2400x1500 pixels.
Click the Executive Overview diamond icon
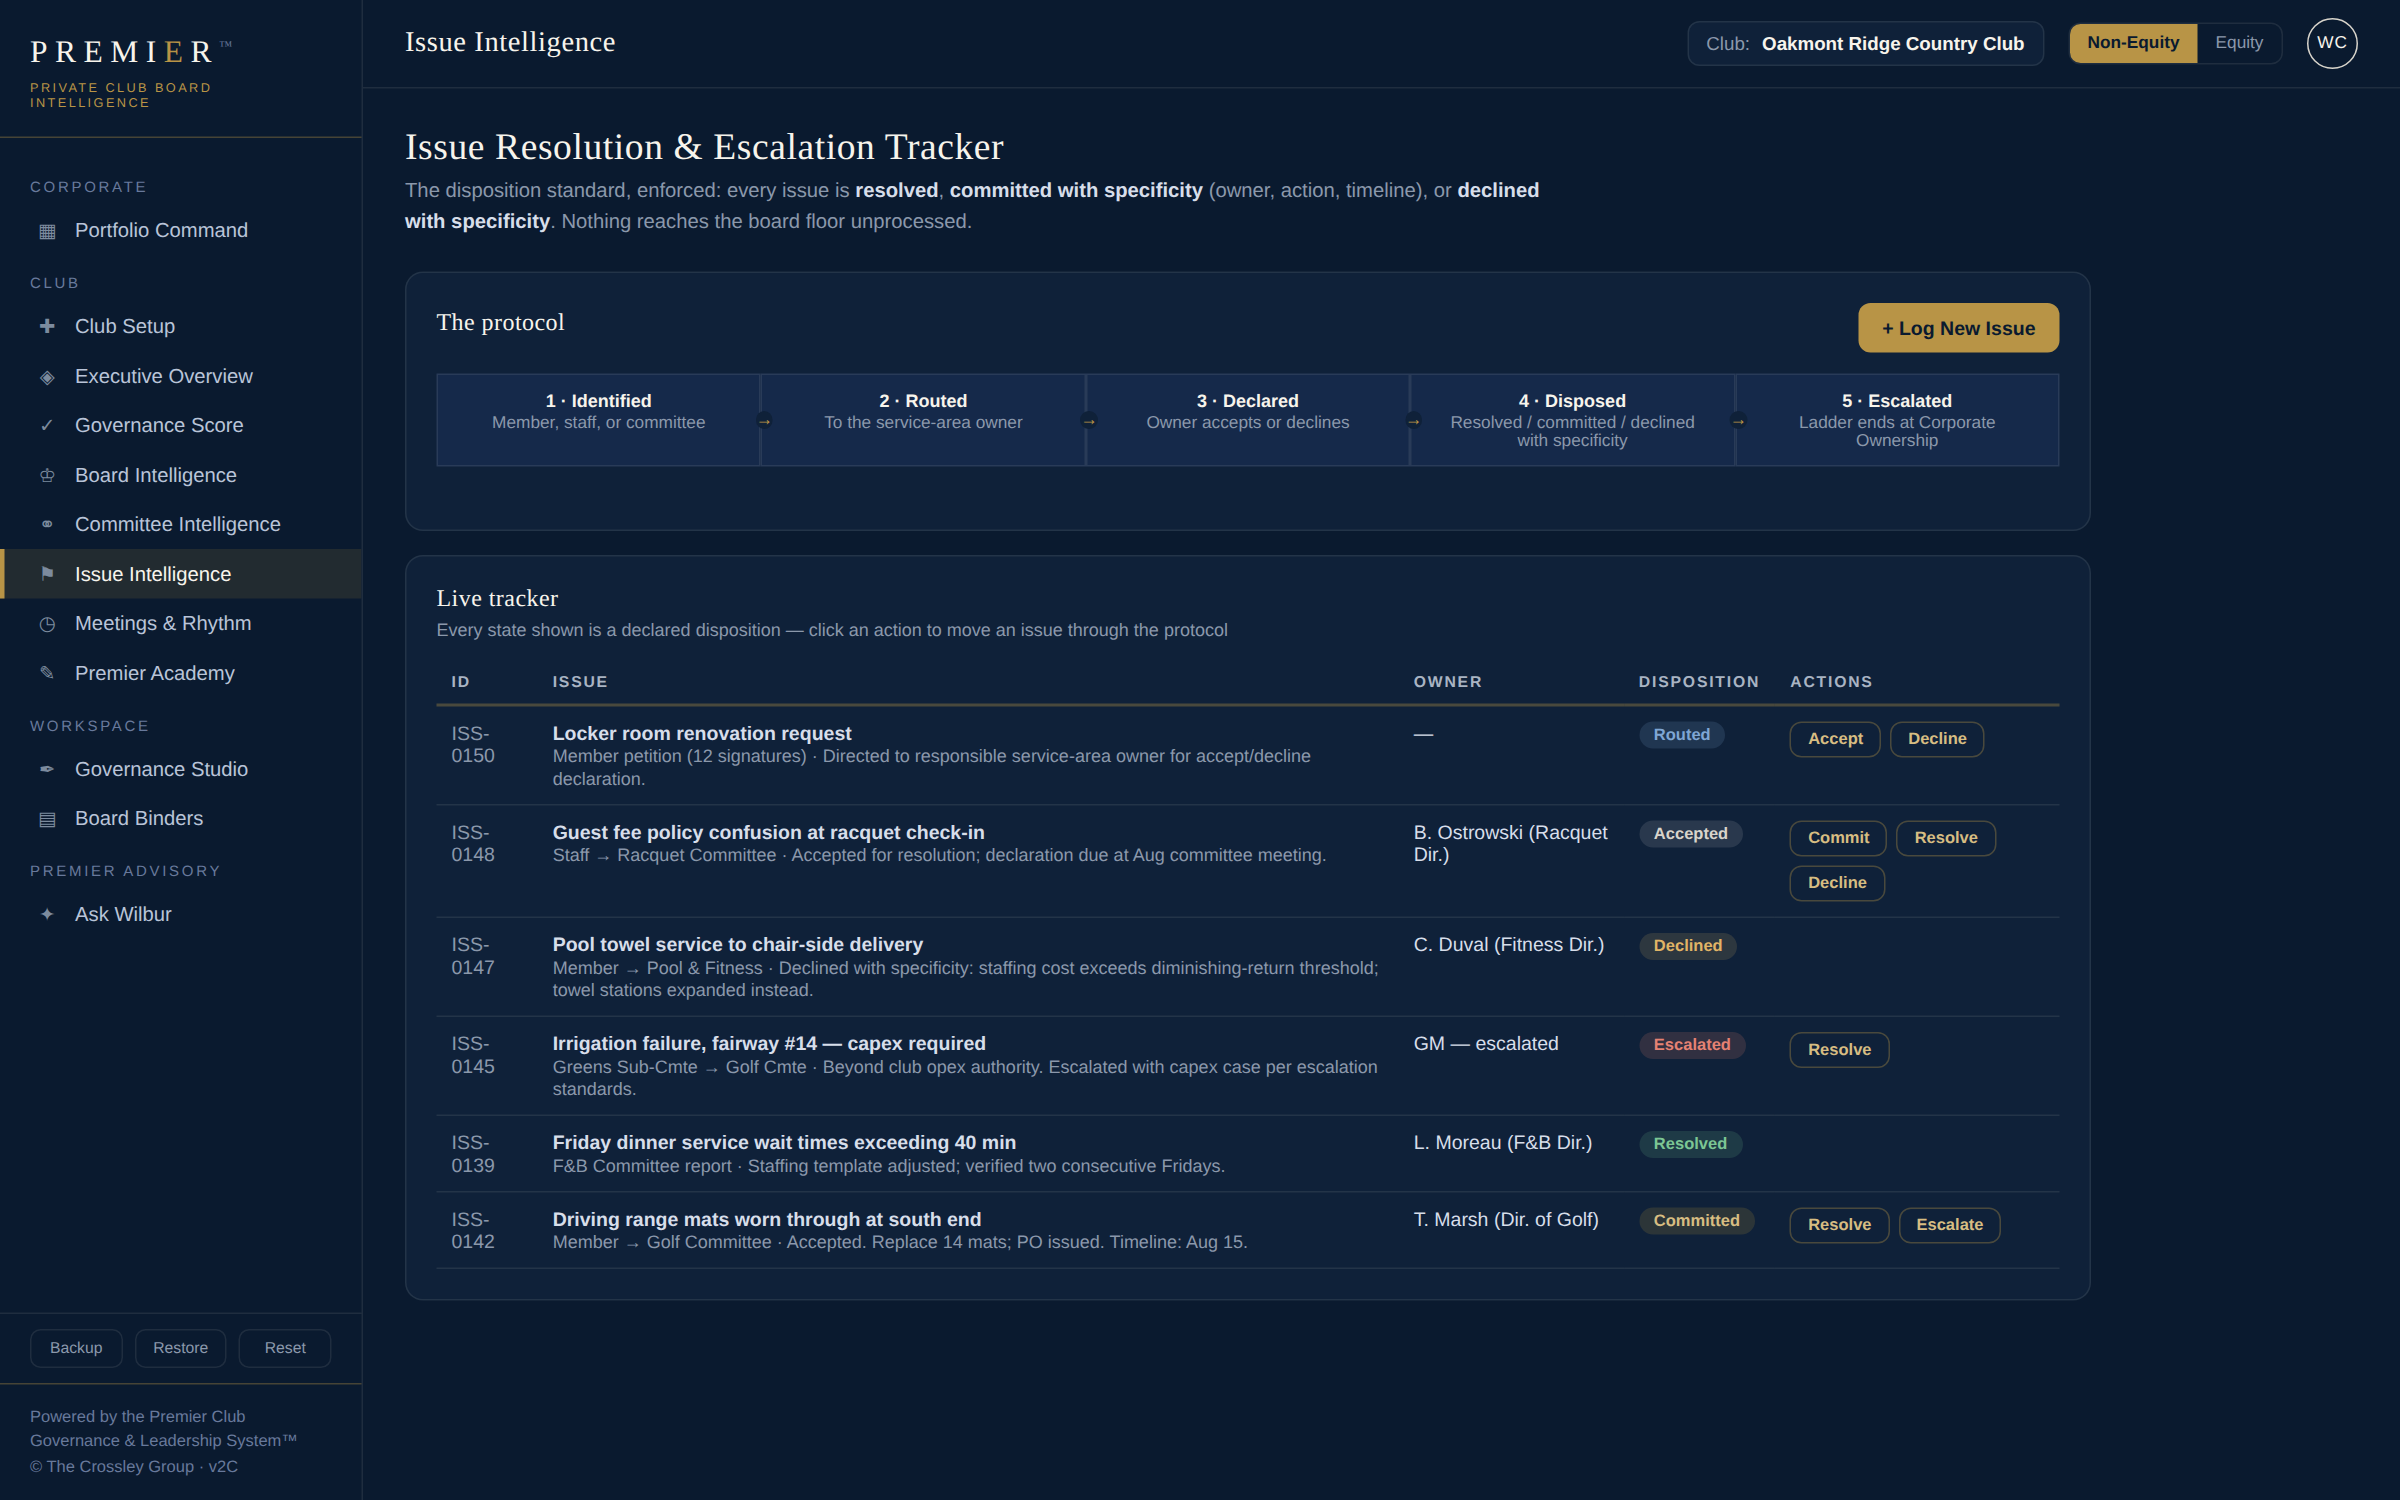tap(47, 377)
